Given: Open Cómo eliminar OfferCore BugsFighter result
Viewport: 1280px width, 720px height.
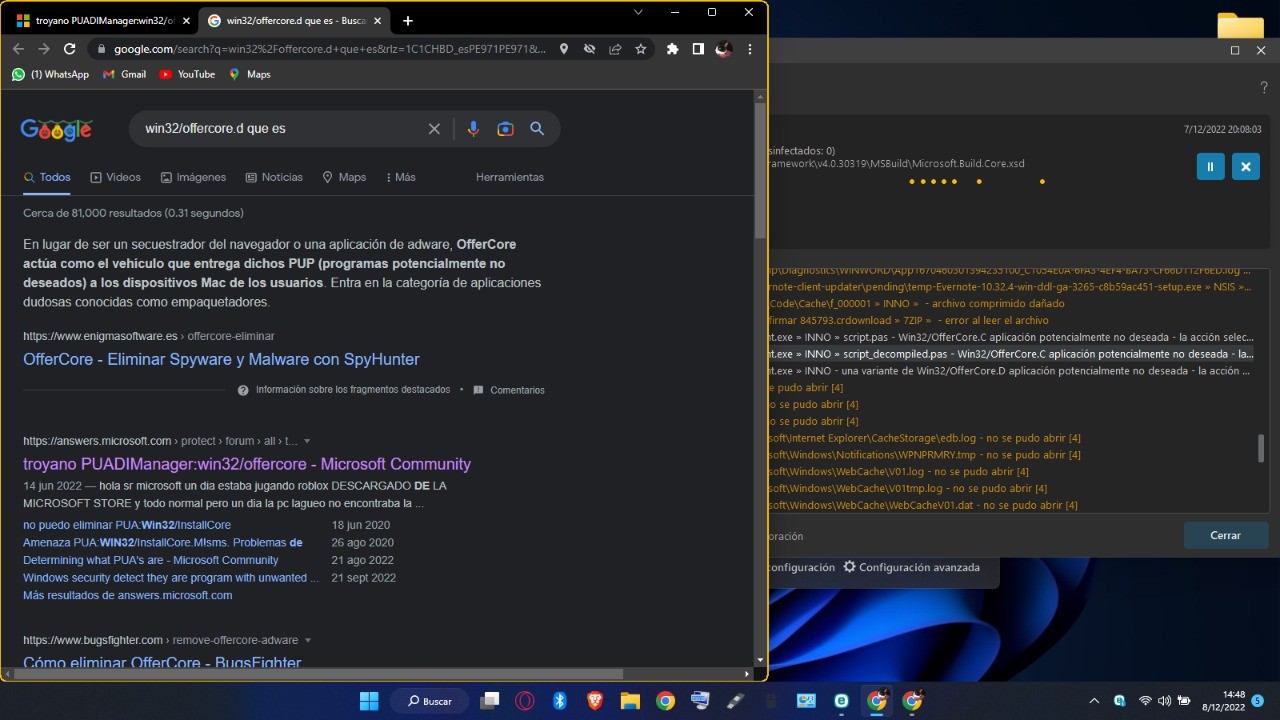Looking at the screenshot, I should [162, 663].
